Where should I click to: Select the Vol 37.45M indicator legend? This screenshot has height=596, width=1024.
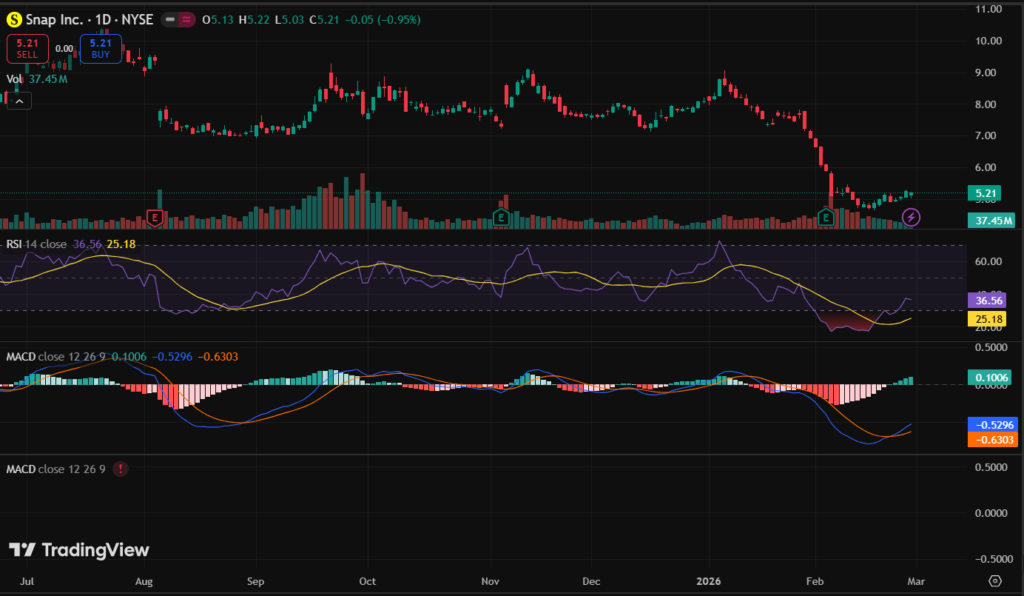click(x=37, y=79)
